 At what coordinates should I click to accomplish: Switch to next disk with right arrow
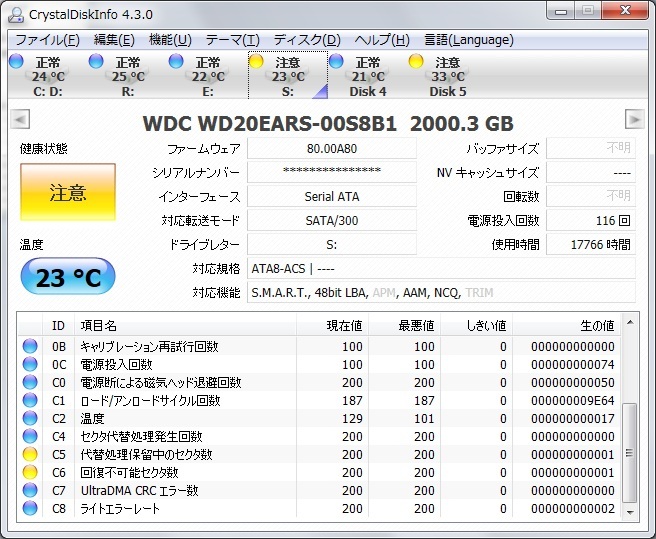634,120
